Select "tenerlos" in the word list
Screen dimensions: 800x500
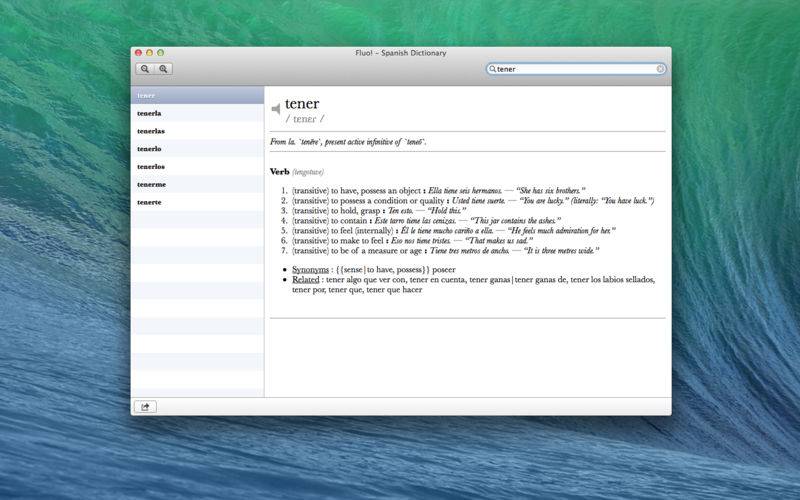[x=197, y=167]
